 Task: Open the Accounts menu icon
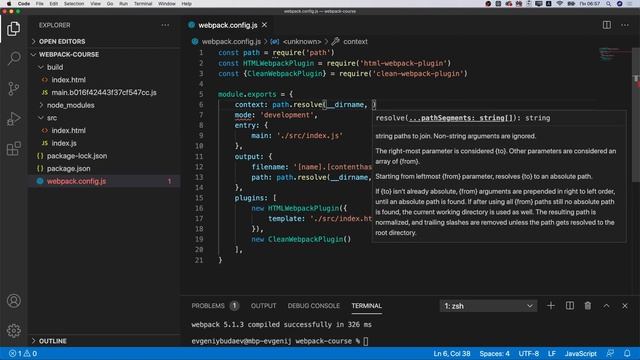tap(13, 301)
